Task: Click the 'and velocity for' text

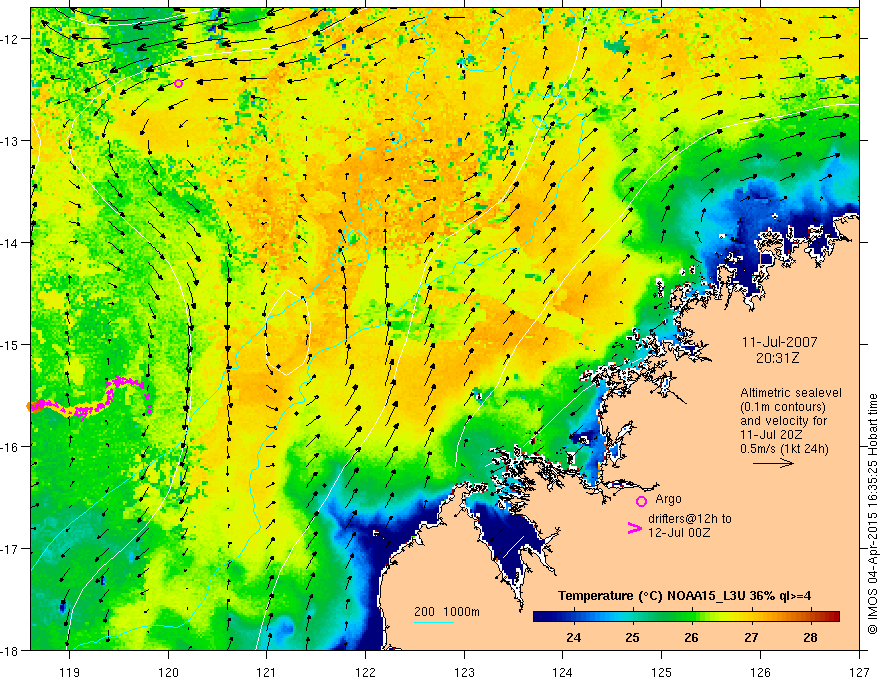Action: (783, 421)
